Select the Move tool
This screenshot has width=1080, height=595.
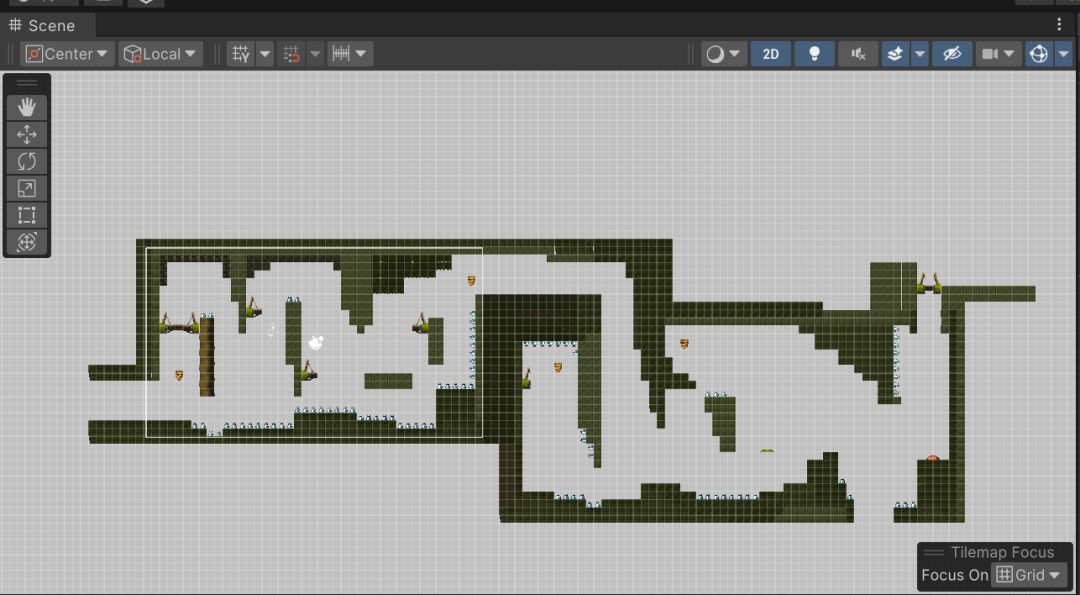coord(27,134)
